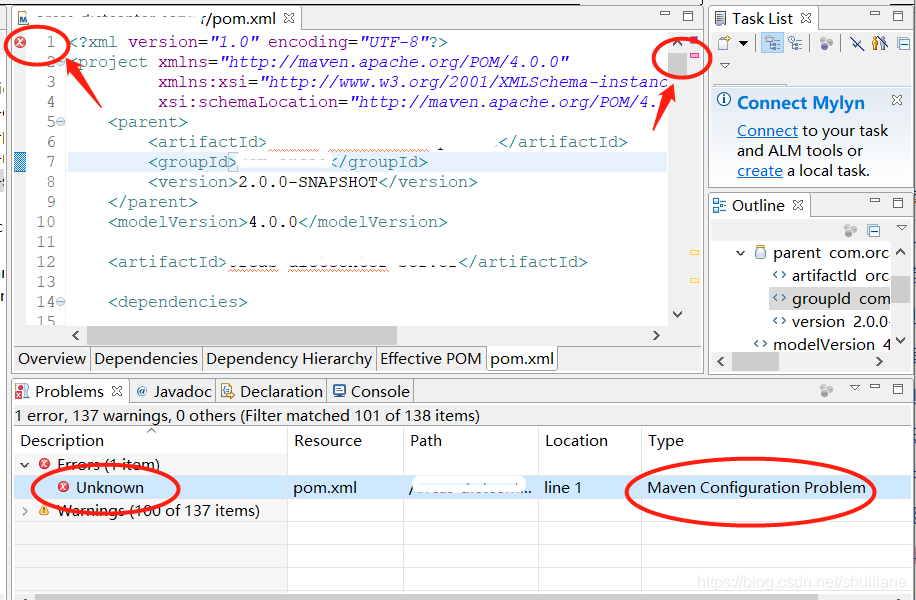Expand Warnings group in Problems view

pos(25,509)
